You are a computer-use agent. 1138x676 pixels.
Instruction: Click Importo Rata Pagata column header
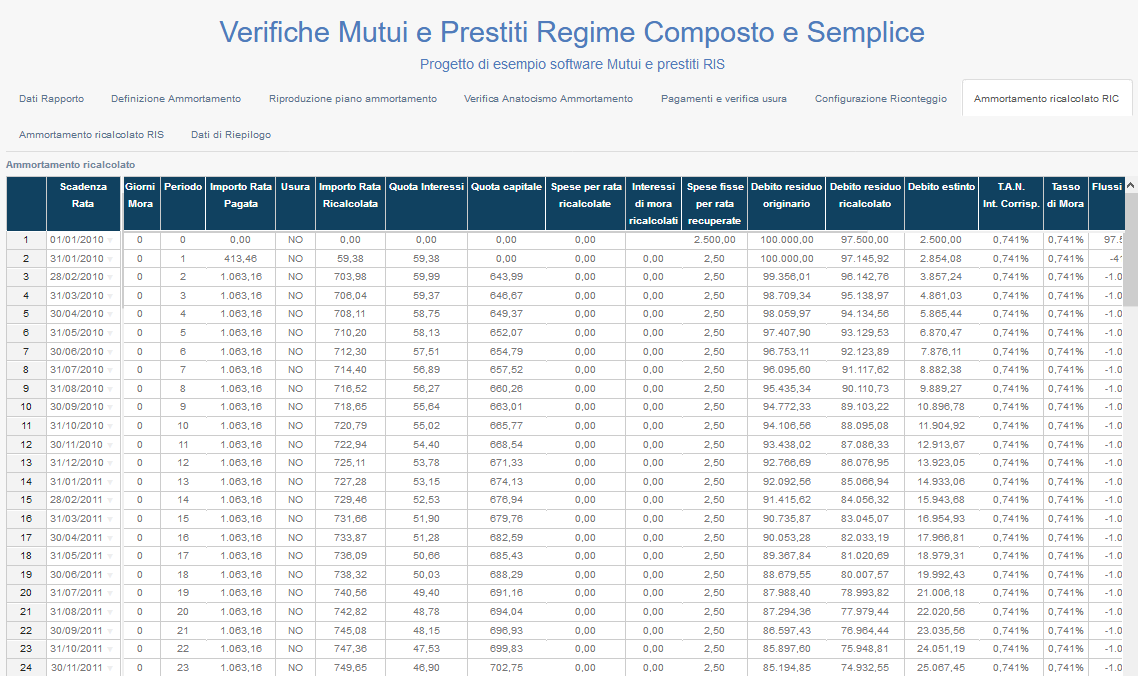(240, 203)
